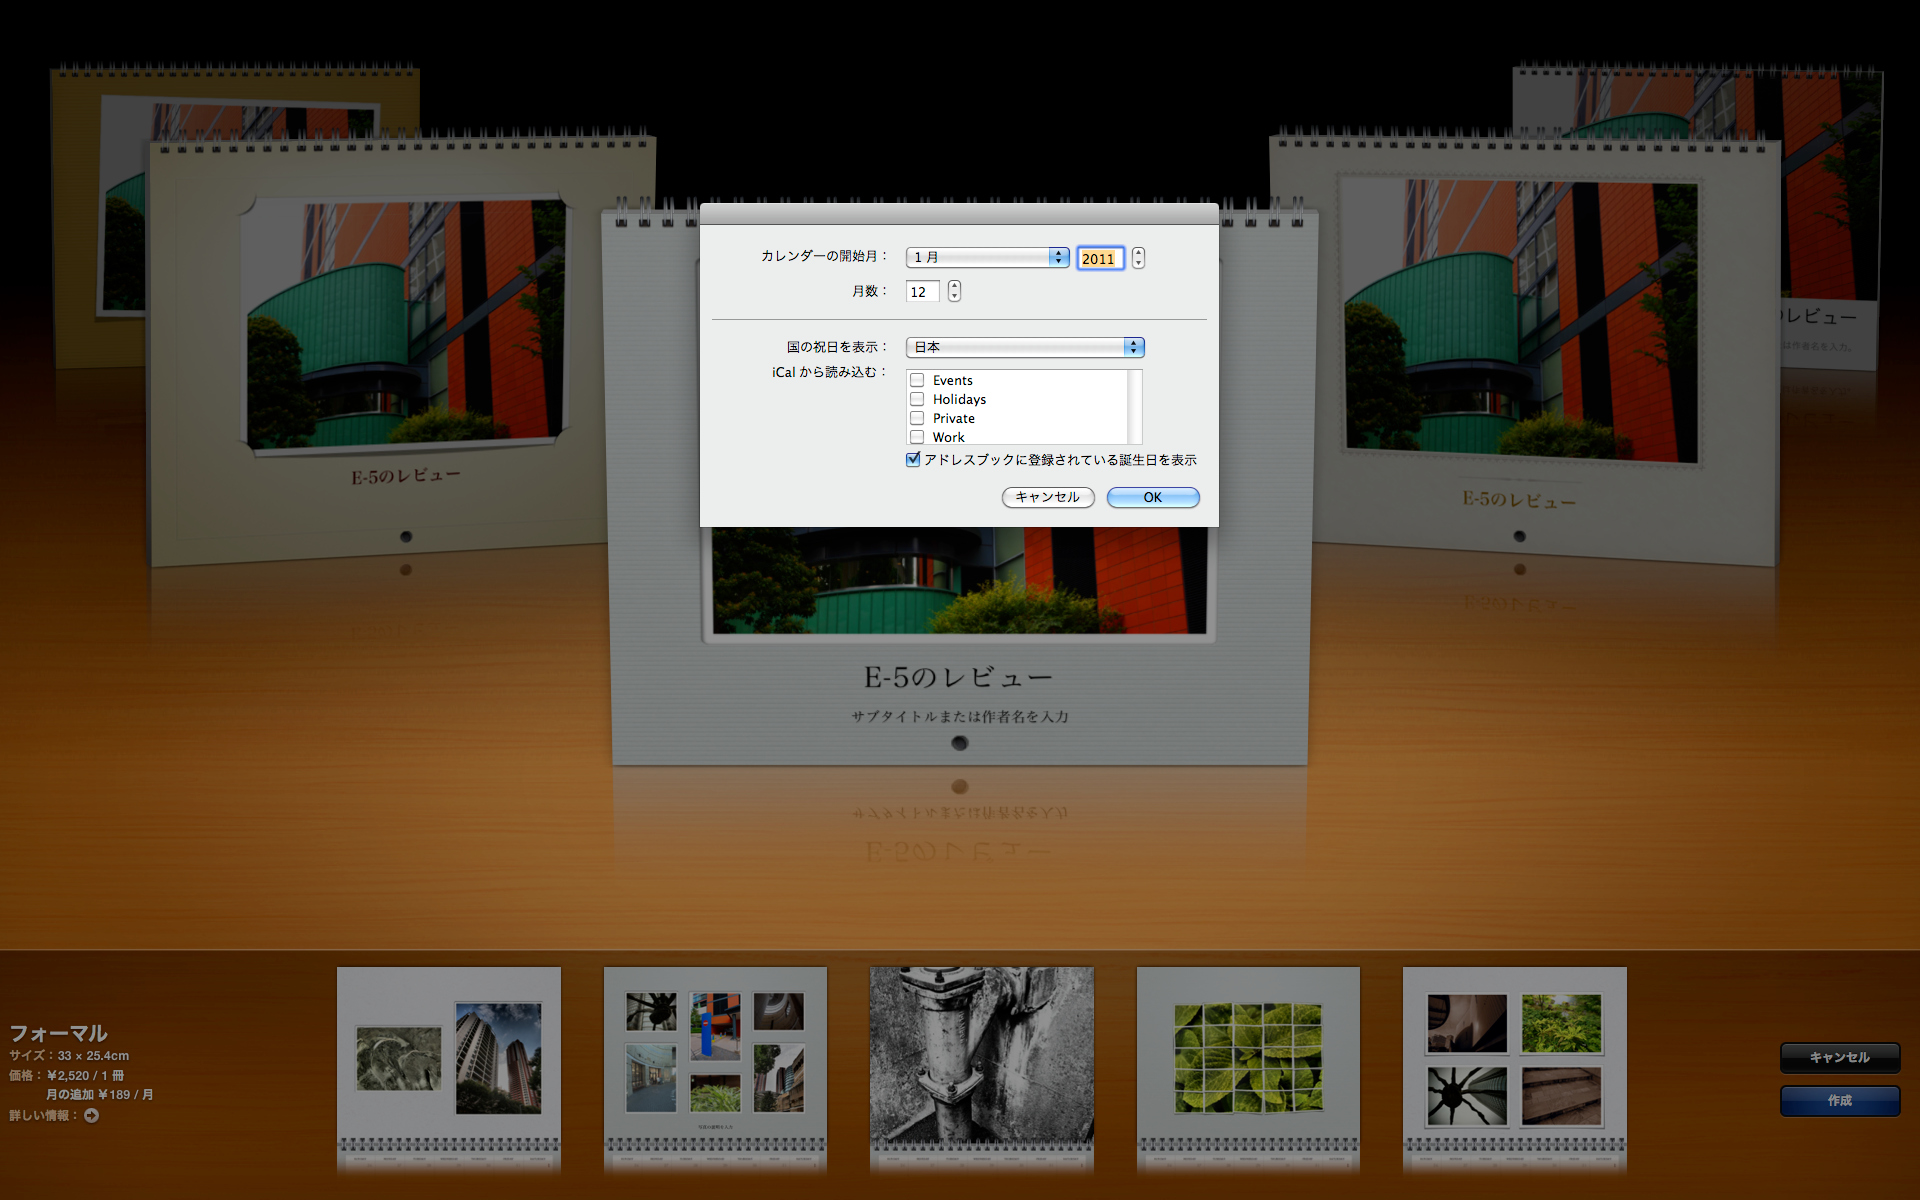Screen dimensions: 1920x1200
Task: Click the dark キャンセル button at bottom right
Action: [1839, 1057]
